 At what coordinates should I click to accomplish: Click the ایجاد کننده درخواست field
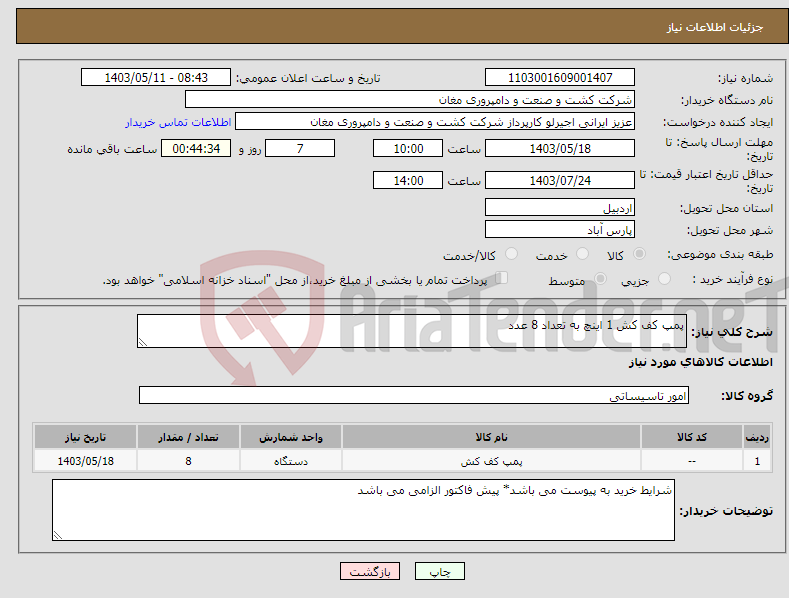click(435, 122)
